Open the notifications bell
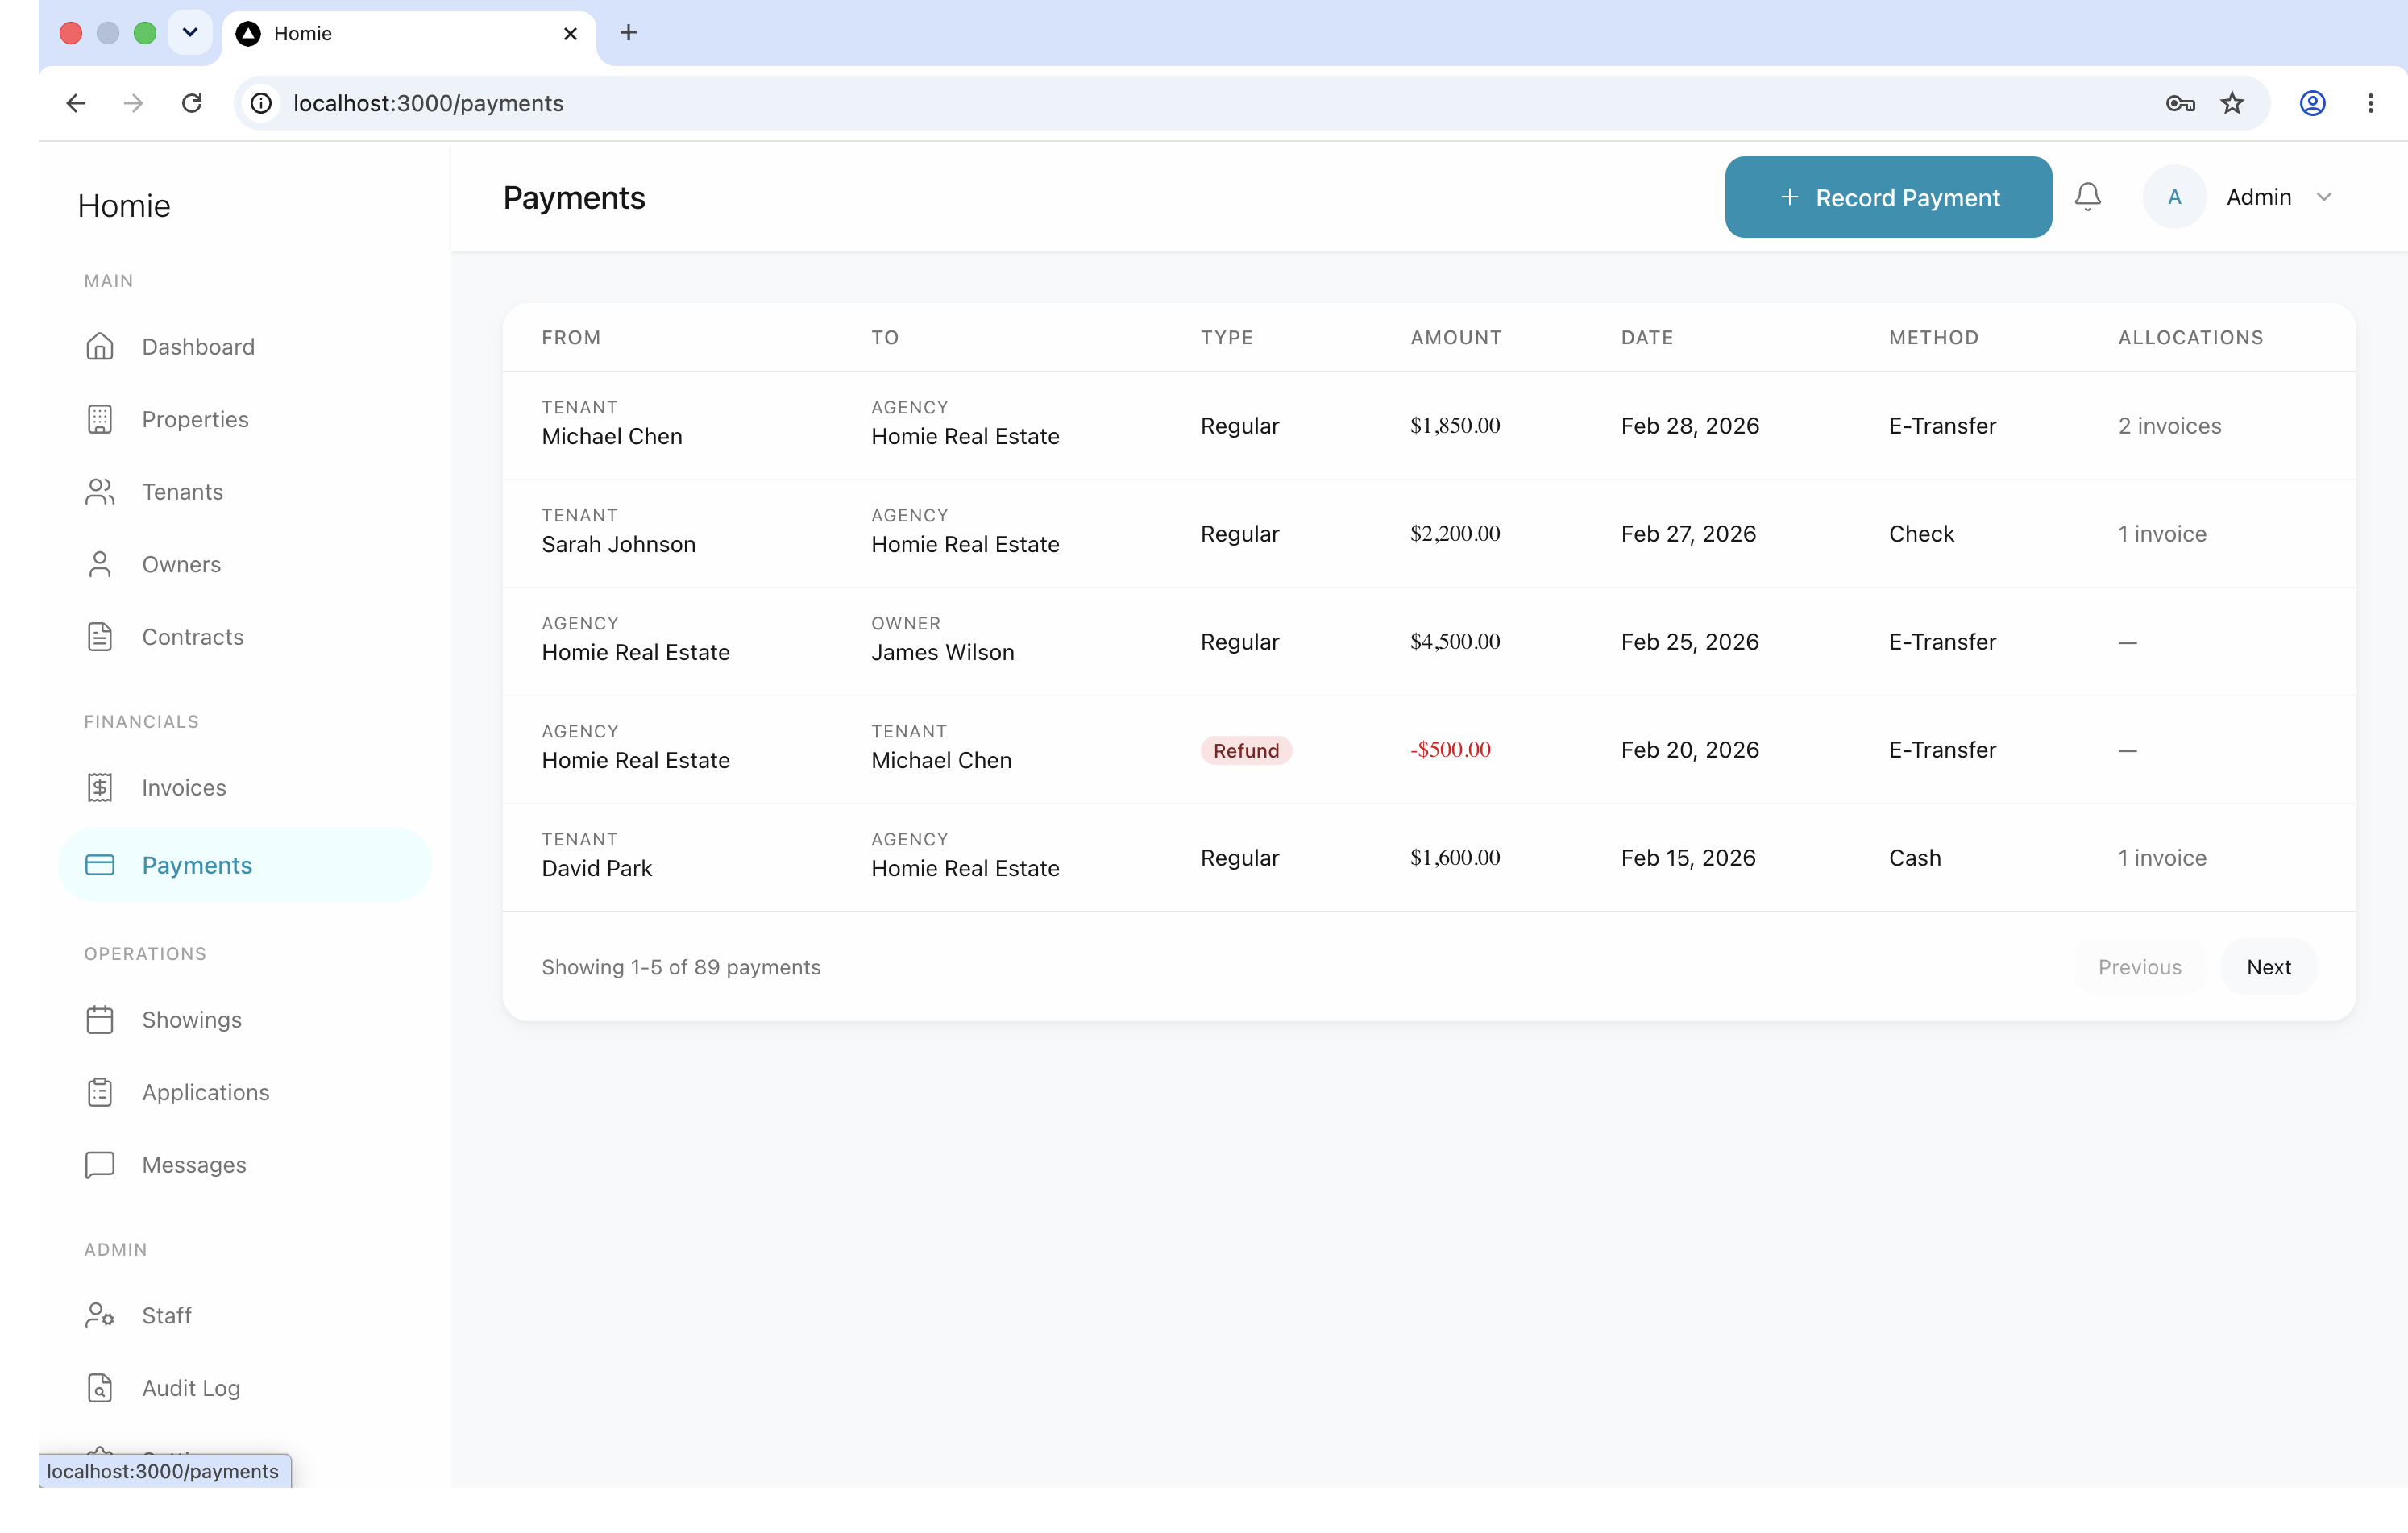Image resolution: width=2408 pixels, height=1533 pixels. [2088, 197]
